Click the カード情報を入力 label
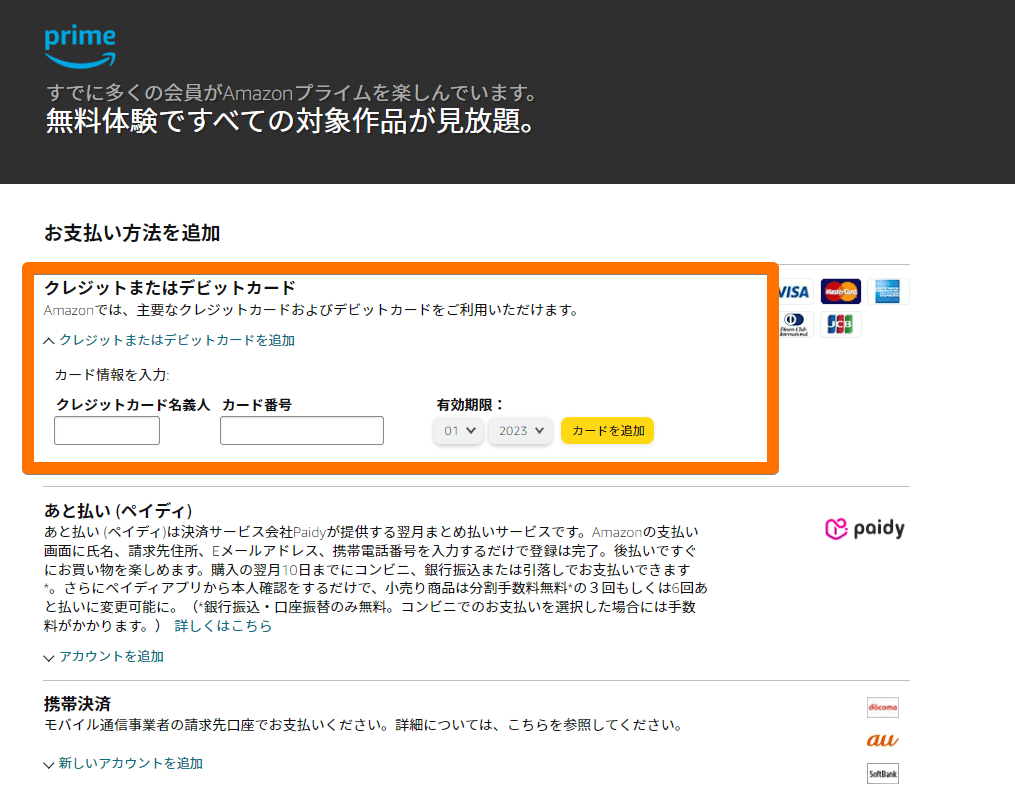Viewport: 1015px width, 796px height. coord(111,375)
